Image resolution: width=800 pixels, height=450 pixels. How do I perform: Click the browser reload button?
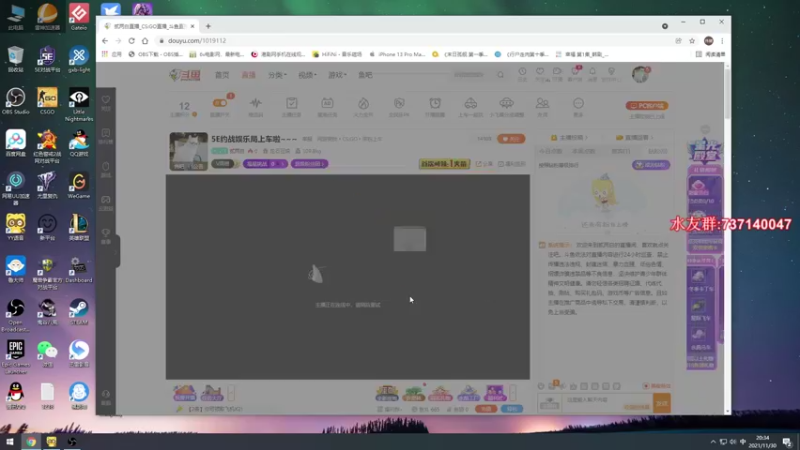point(132,41)
